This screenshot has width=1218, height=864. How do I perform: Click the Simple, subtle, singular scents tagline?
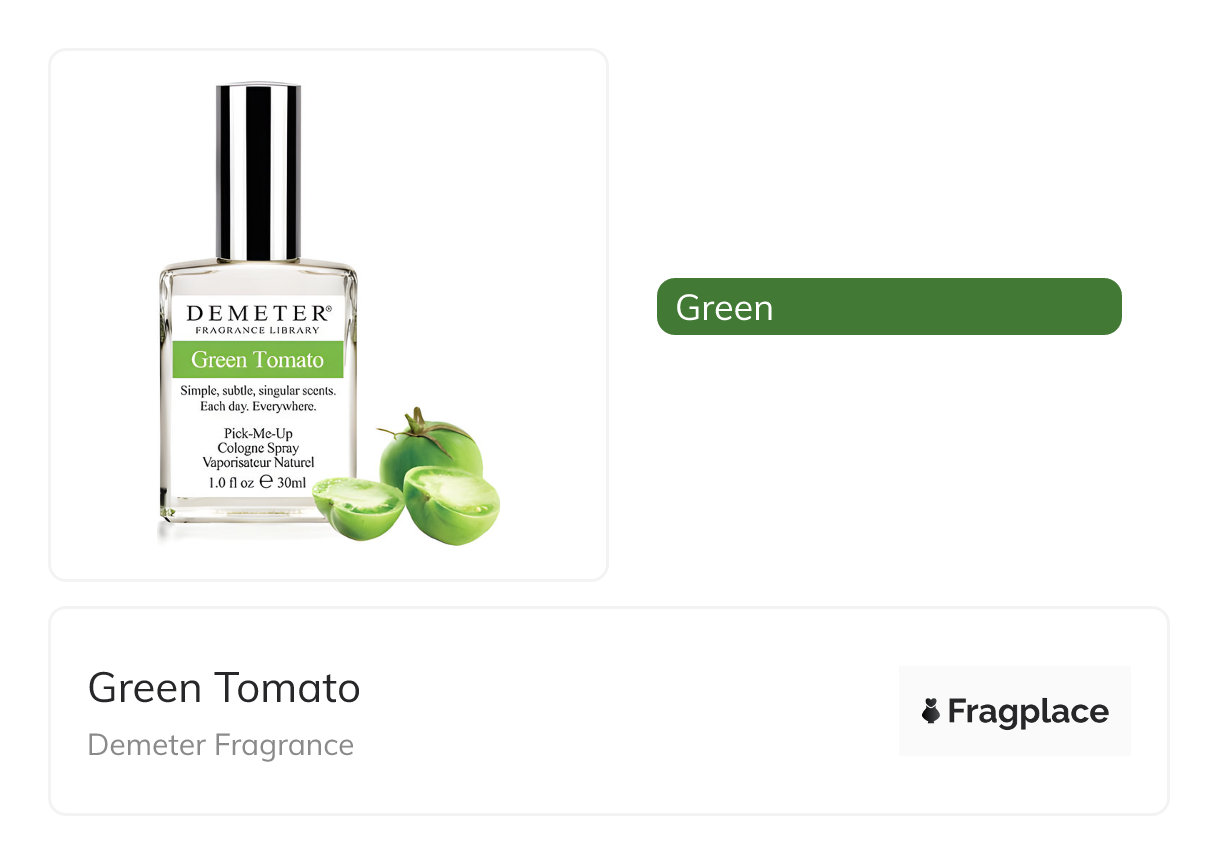click(x=258, y=391)
